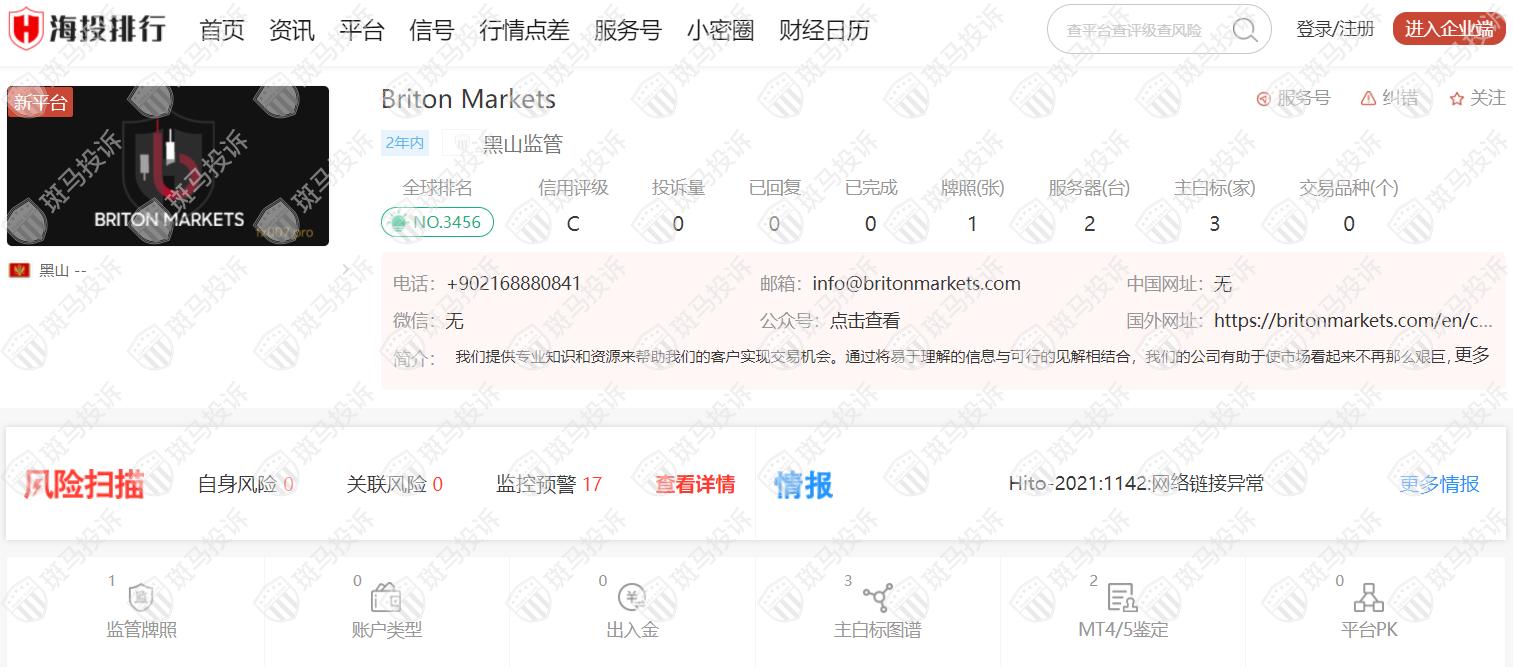This screenshot has height=667, width=1513.
Task: Expand description with 更多
Action: tap(1472, 355)
